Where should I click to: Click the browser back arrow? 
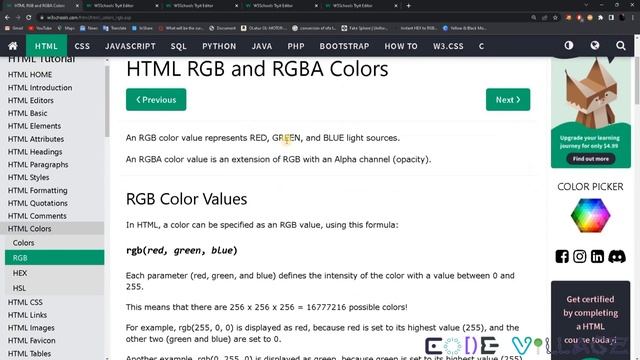tap(7, 18)
